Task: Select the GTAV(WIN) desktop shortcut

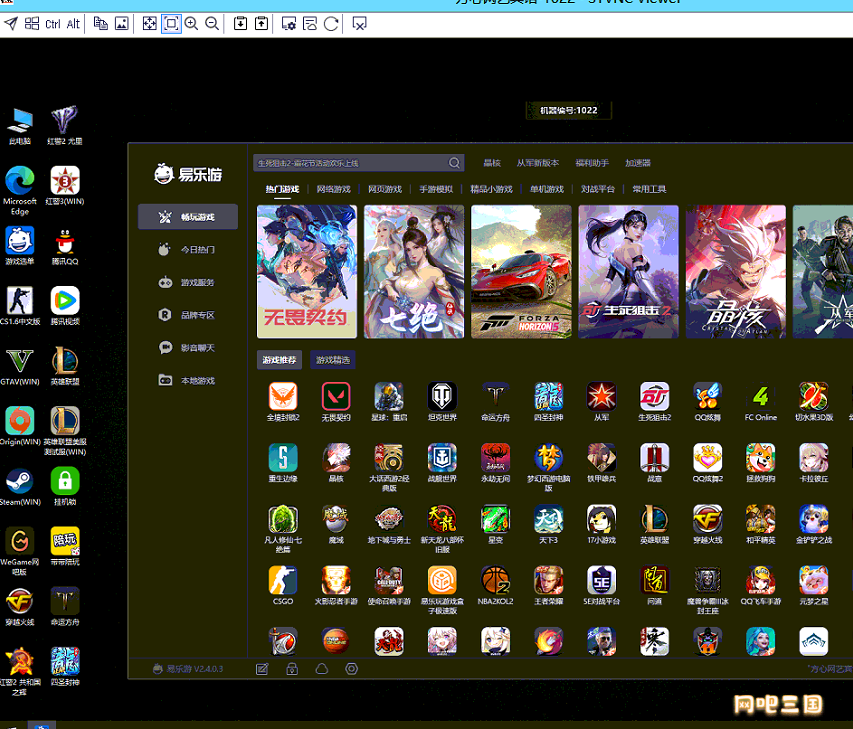Action: click(x=20, y=366)
